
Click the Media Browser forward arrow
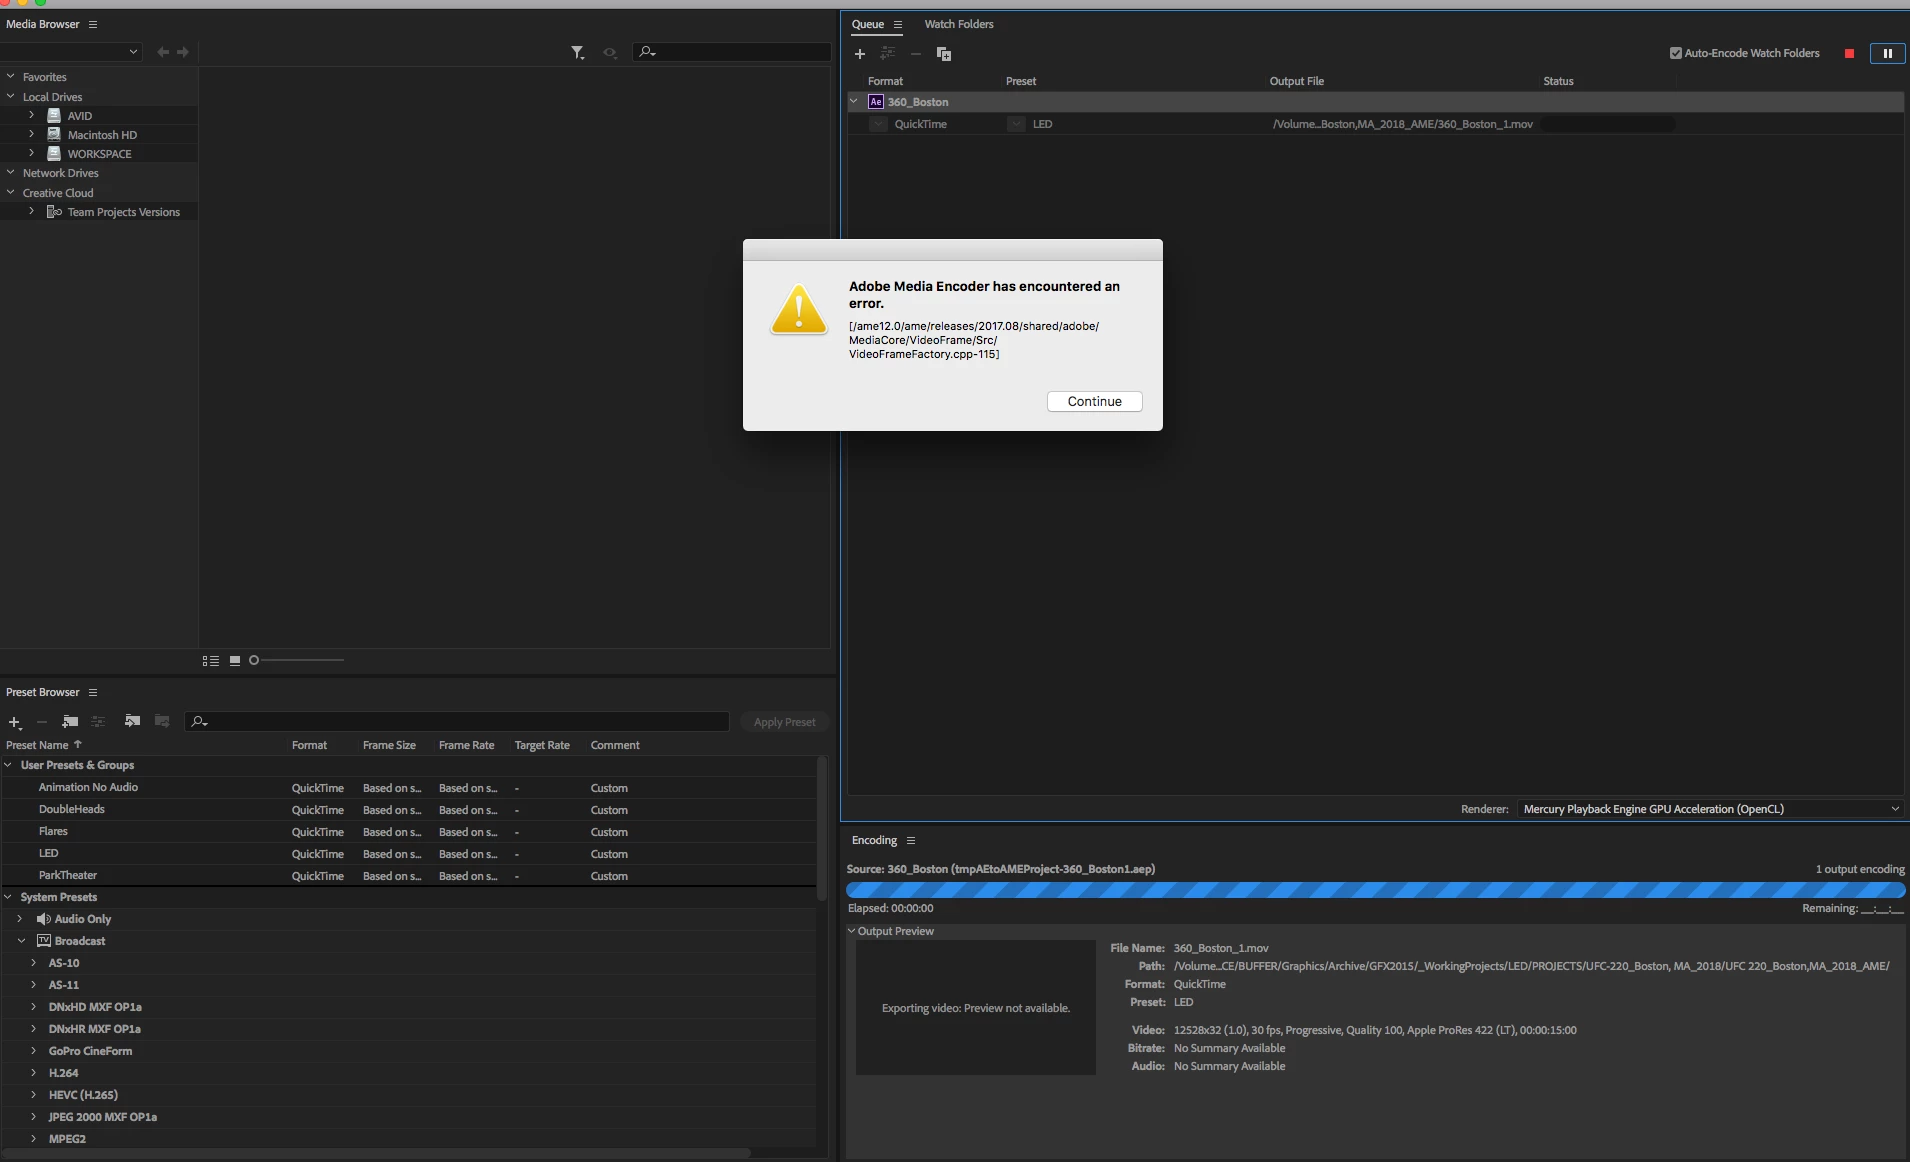point(183,52)
